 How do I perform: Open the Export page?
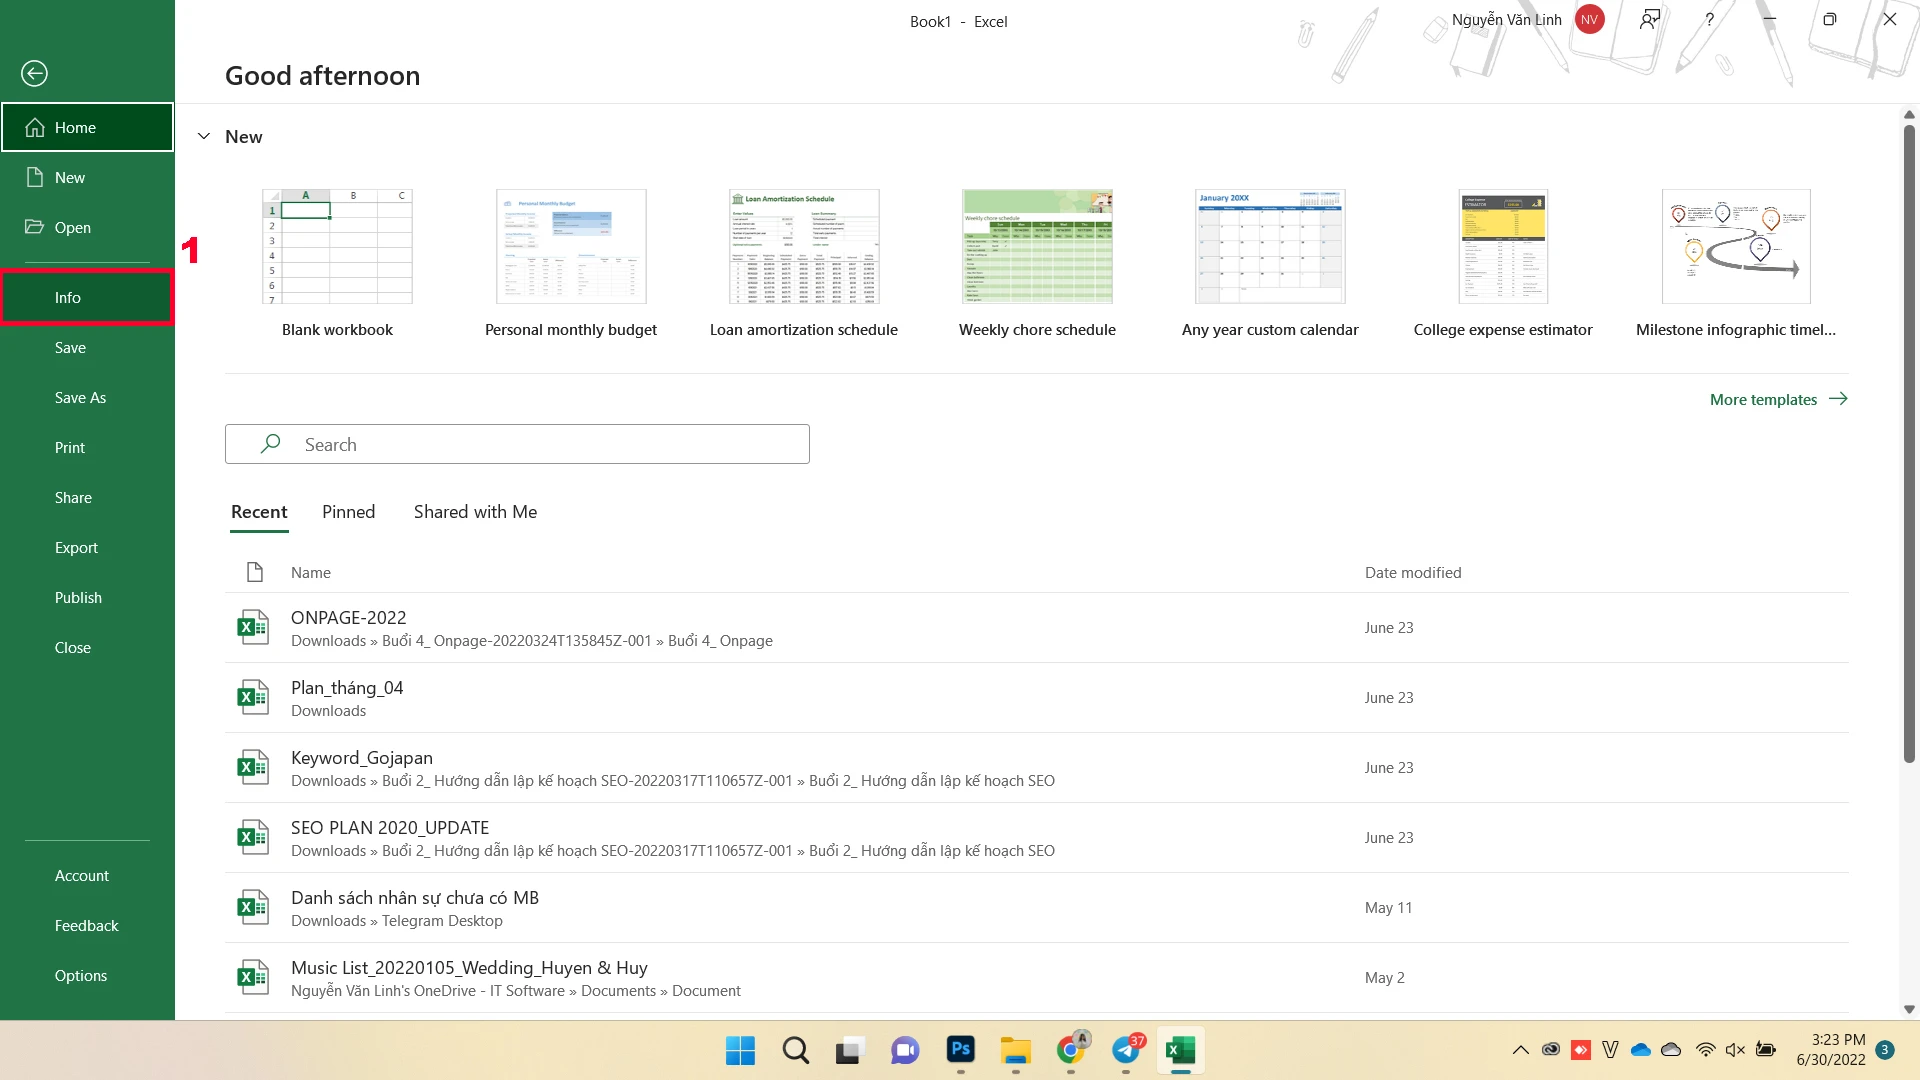[87, 547]
